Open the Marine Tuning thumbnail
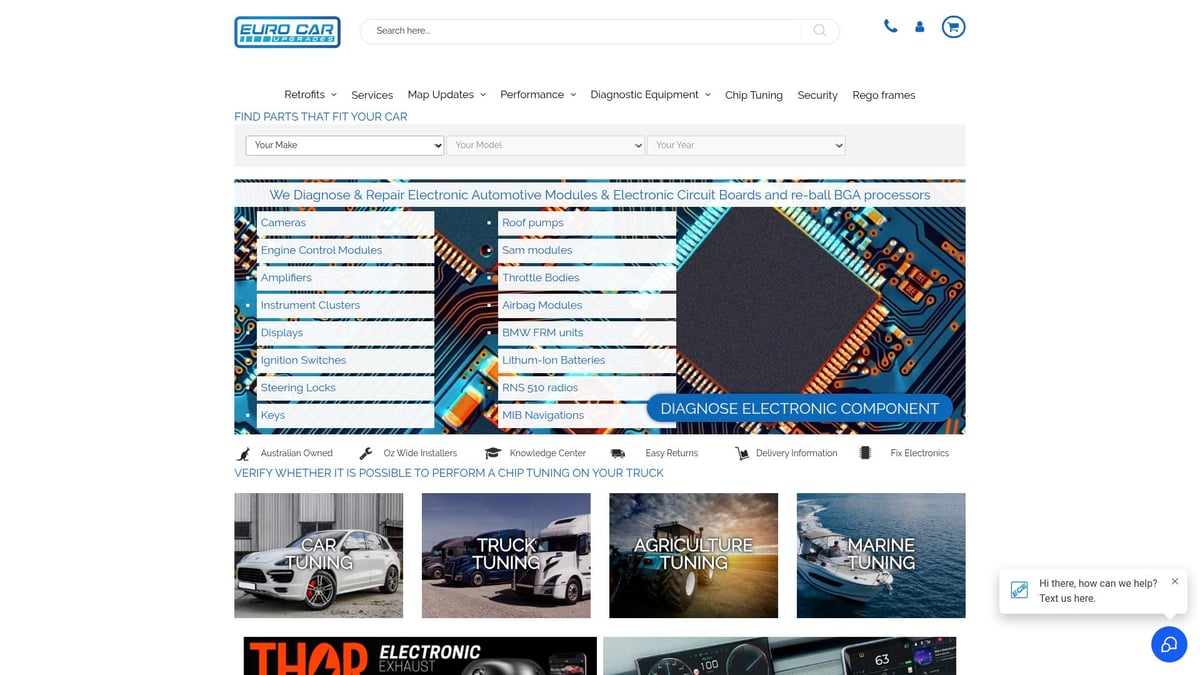Screen dimensions: 1200x675 (x=881, y=555)
